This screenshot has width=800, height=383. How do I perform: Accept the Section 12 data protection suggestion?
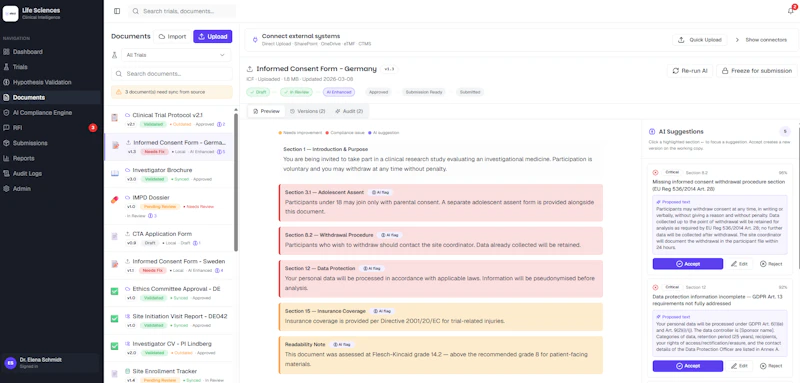pos(687,366)
